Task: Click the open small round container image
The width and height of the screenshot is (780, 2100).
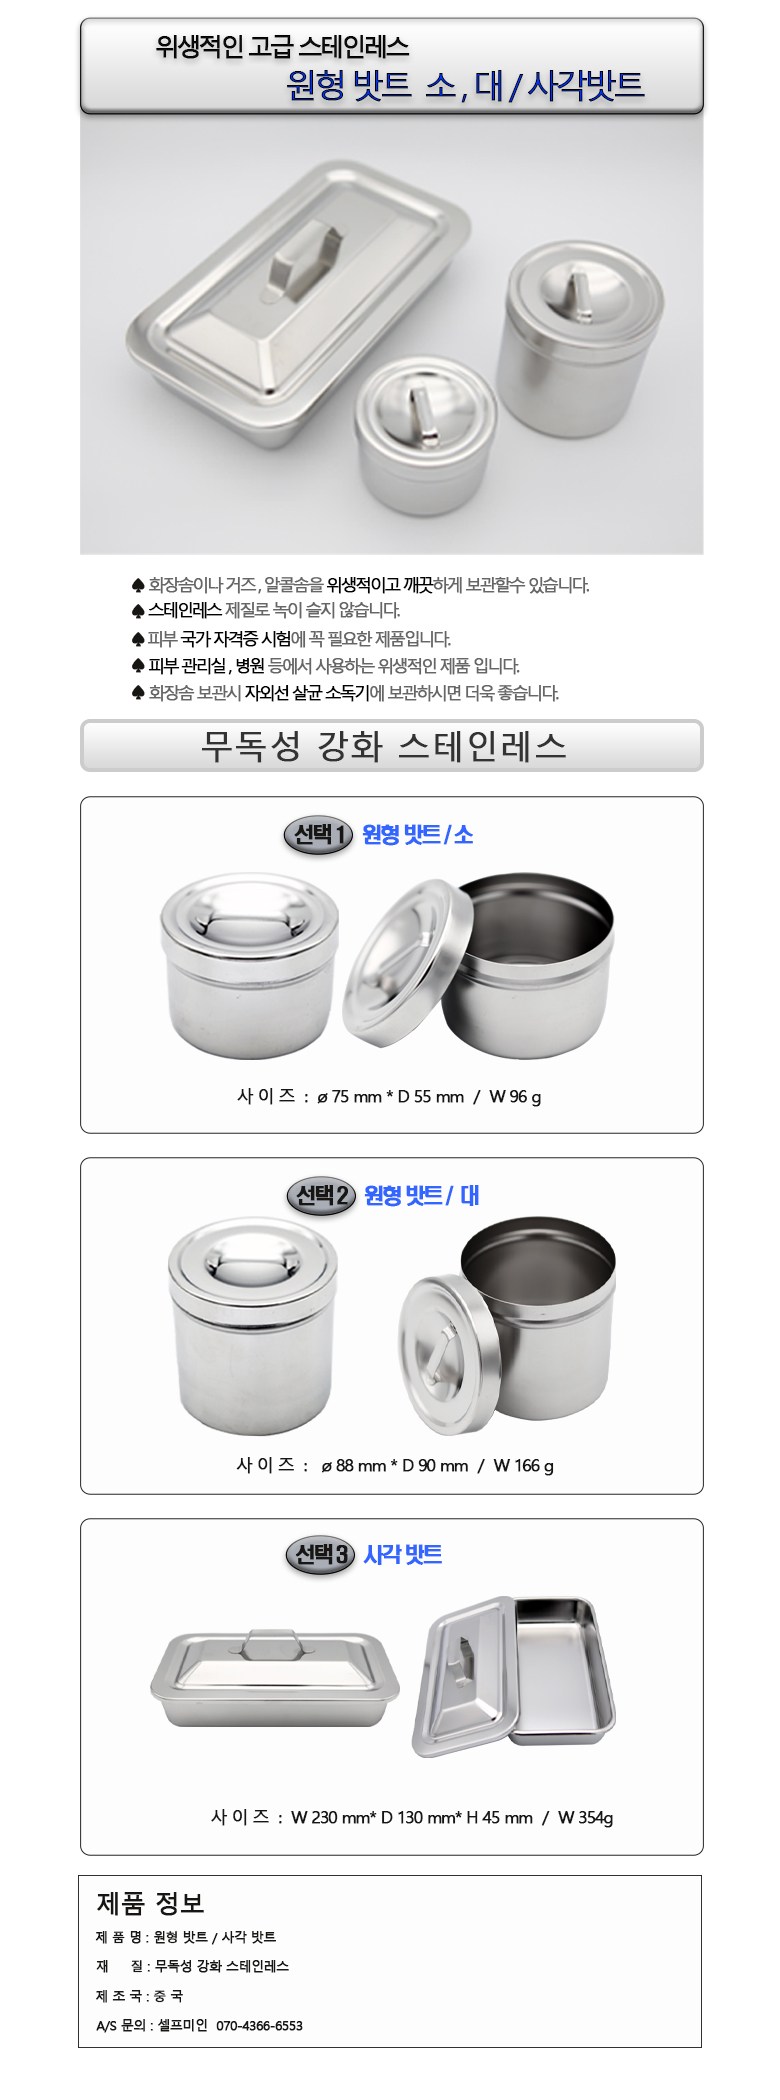Action: click(x=478, y=964)
